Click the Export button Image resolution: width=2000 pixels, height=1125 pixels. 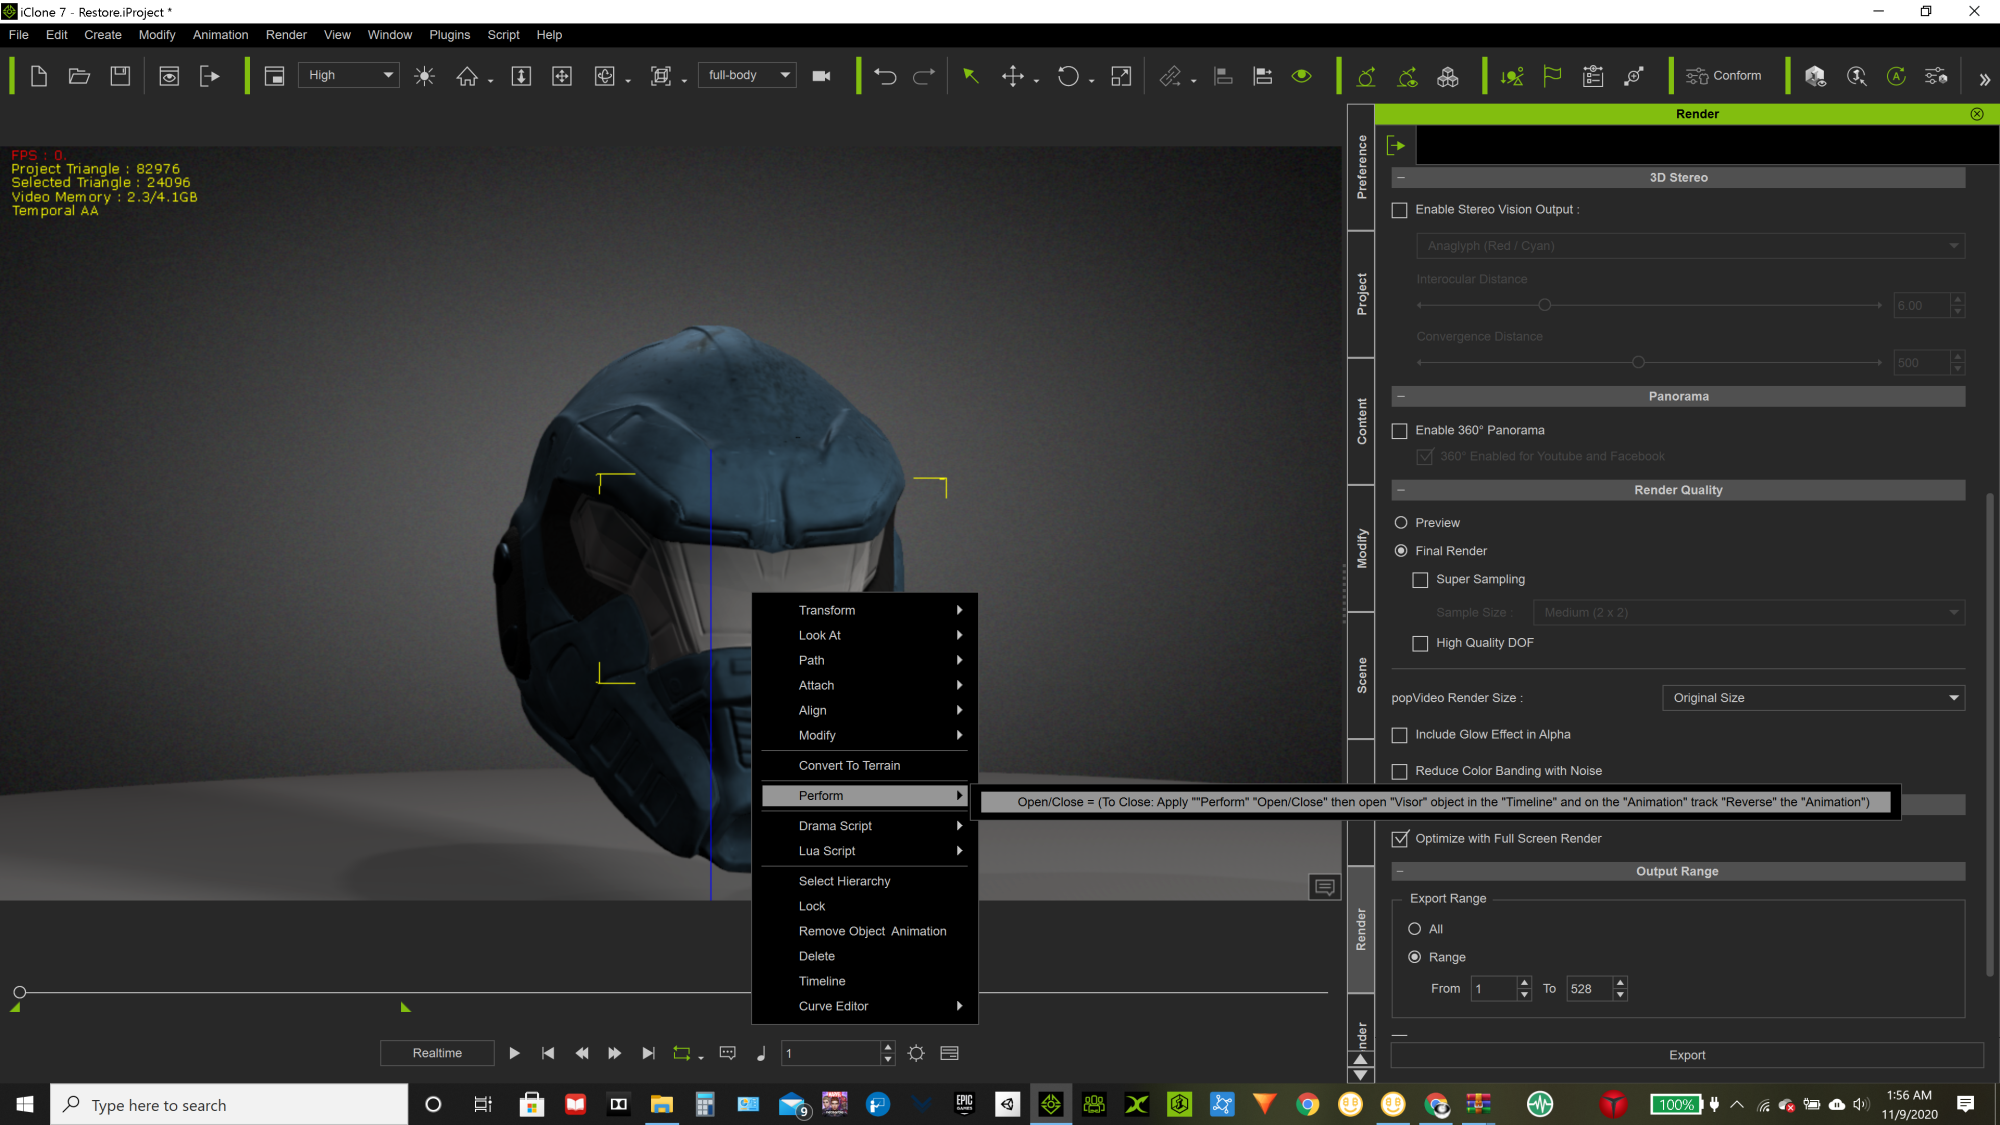pyautogui.click(x=1687, y=1055)
